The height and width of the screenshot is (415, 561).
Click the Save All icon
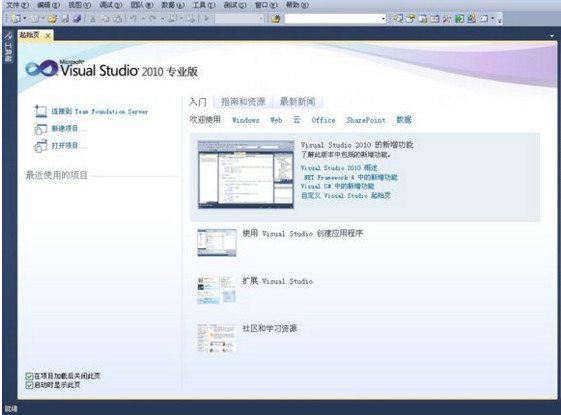(x=77, y=18)
